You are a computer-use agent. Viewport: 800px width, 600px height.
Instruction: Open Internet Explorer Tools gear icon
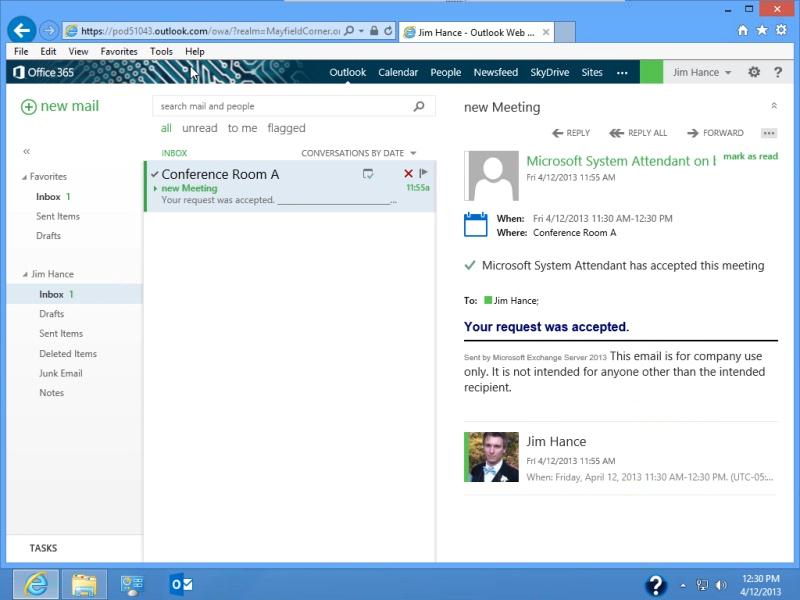[781, 30]
